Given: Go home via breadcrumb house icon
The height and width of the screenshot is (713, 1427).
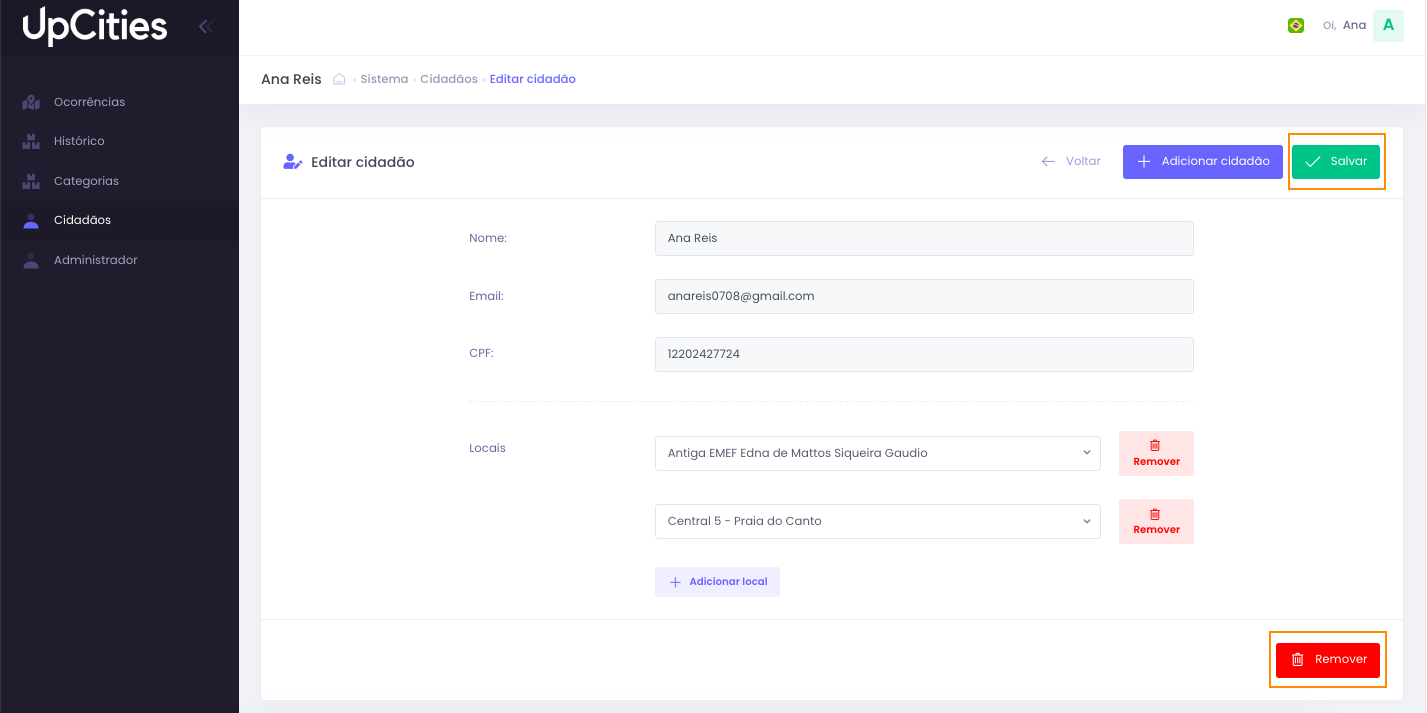Looking at the screenshot, I should (339, 79).
